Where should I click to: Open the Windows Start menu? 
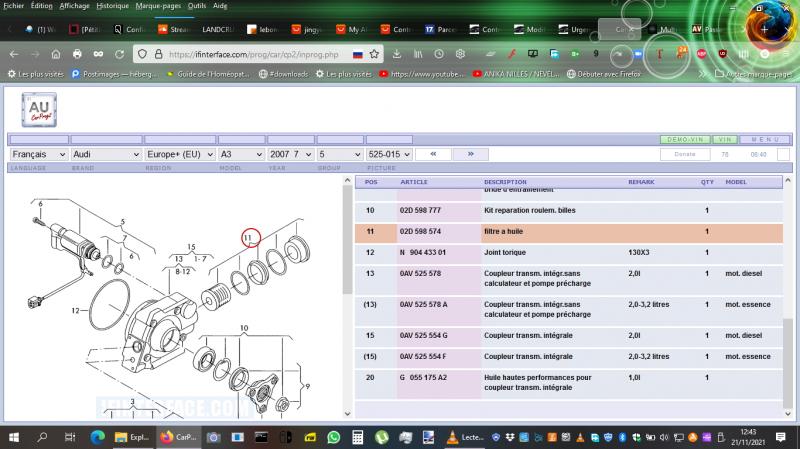14,437
